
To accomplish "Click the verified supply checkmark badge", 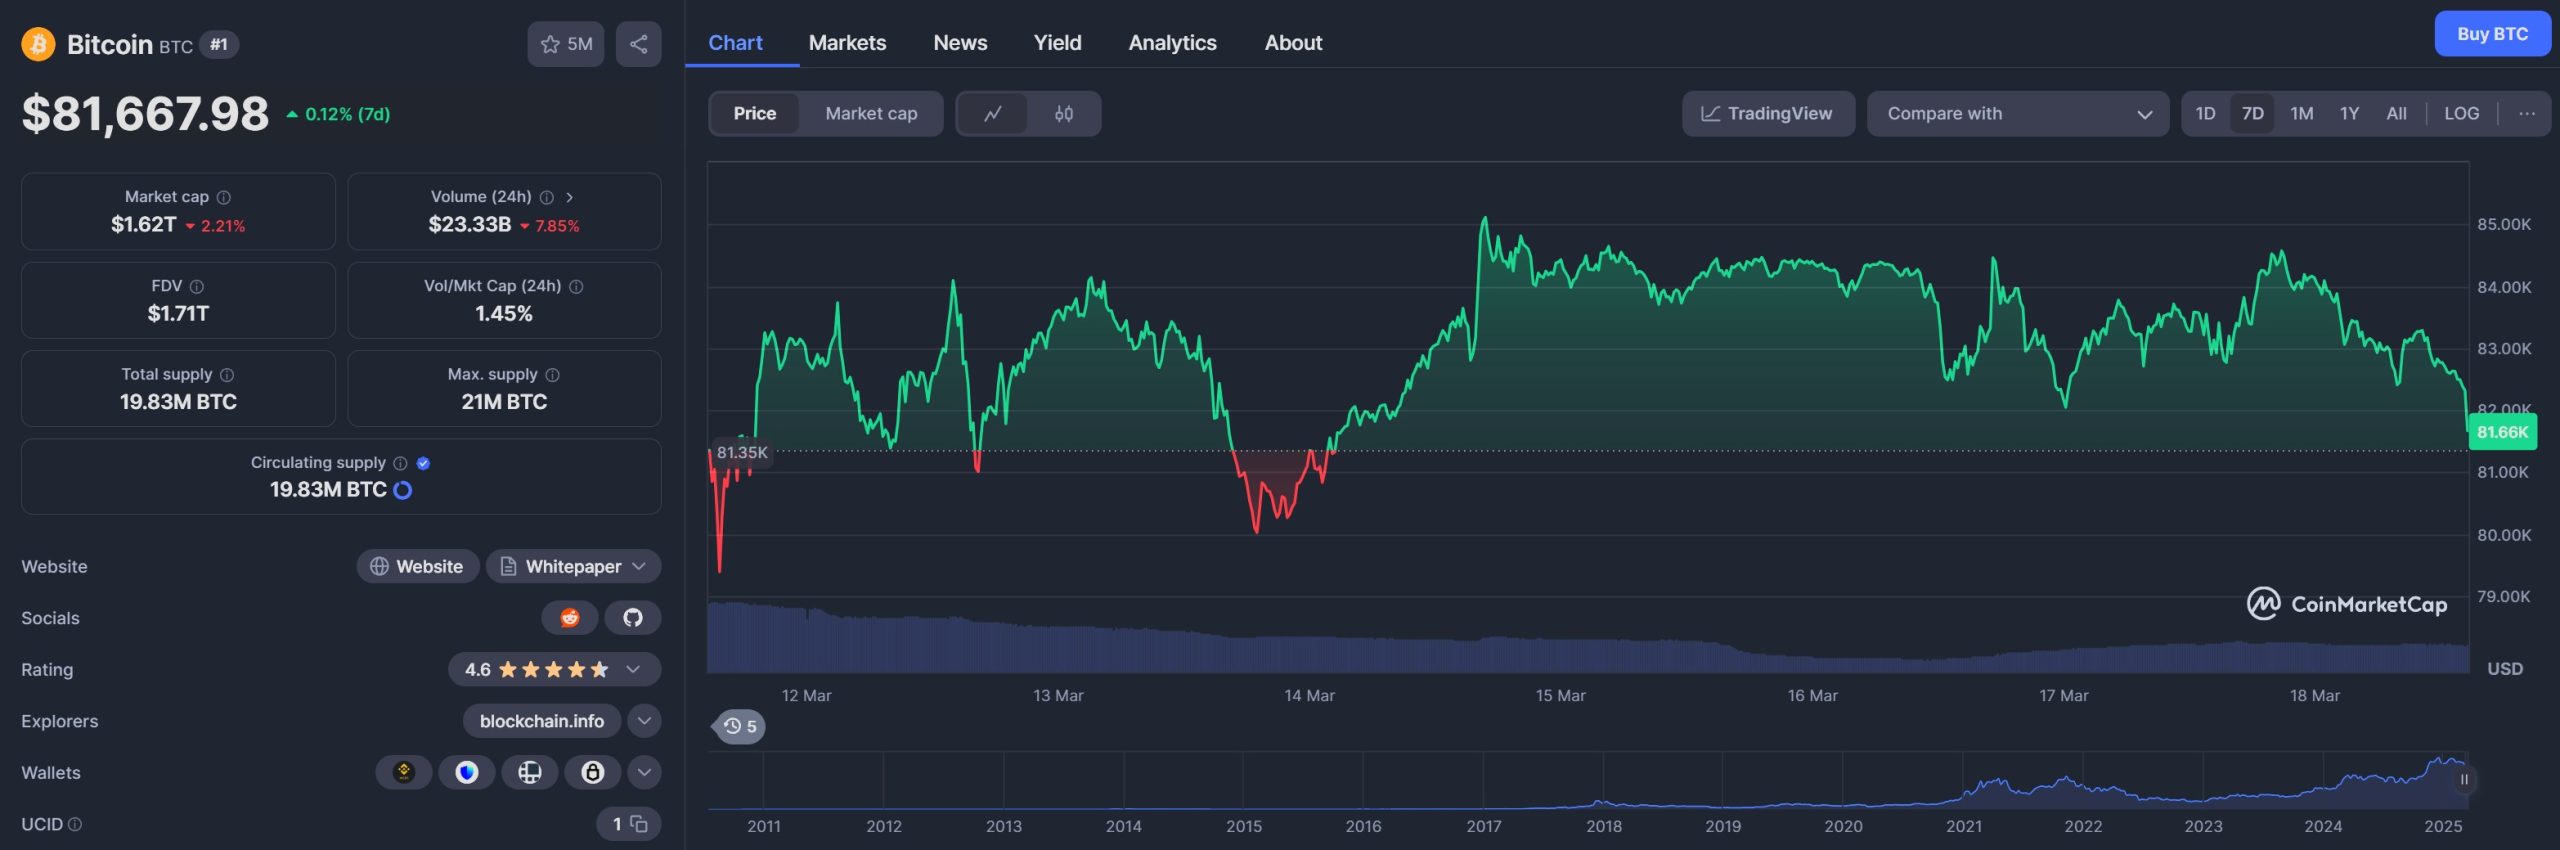I will tap(423, 463).
